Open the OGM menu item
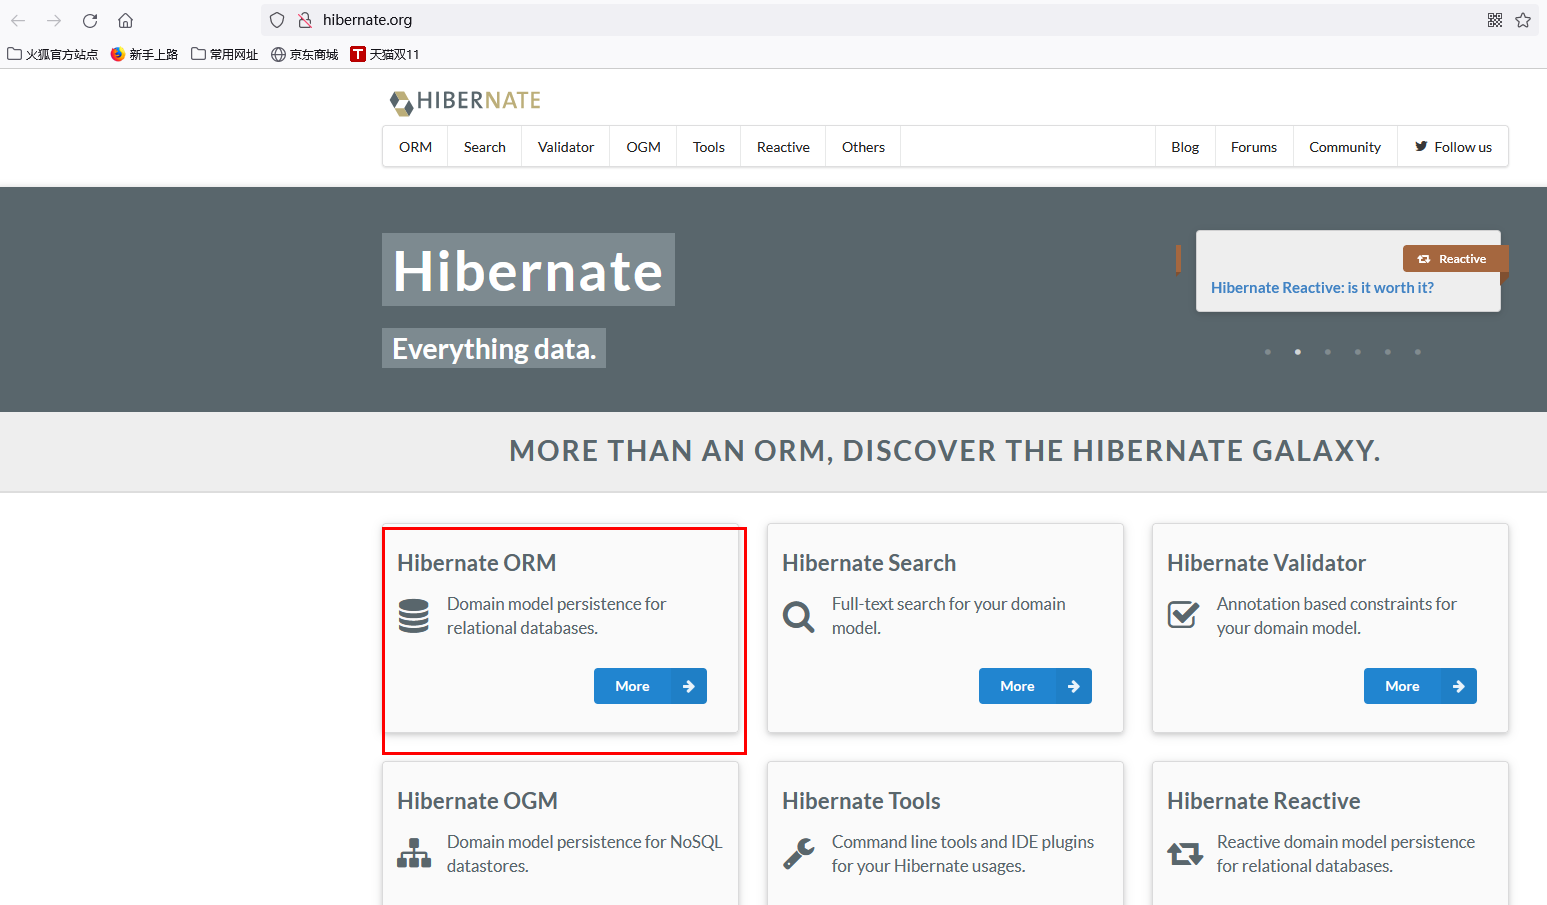The image size is (1547, 905). tap(643, 147)
